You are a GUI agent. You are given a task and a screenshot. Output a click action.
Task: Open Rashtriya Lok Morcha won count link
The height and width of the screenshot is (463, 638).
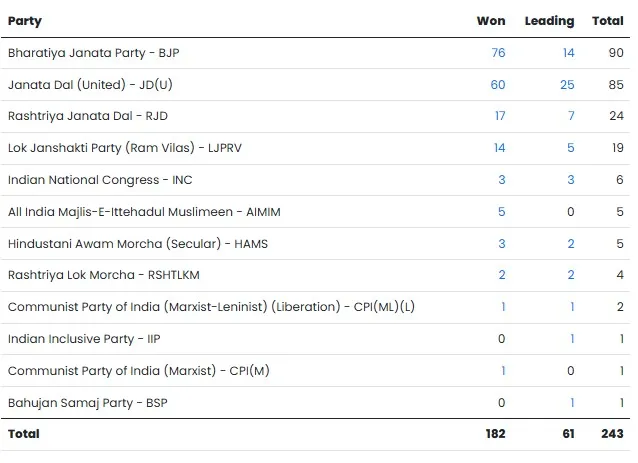click(x=502, y=275)
